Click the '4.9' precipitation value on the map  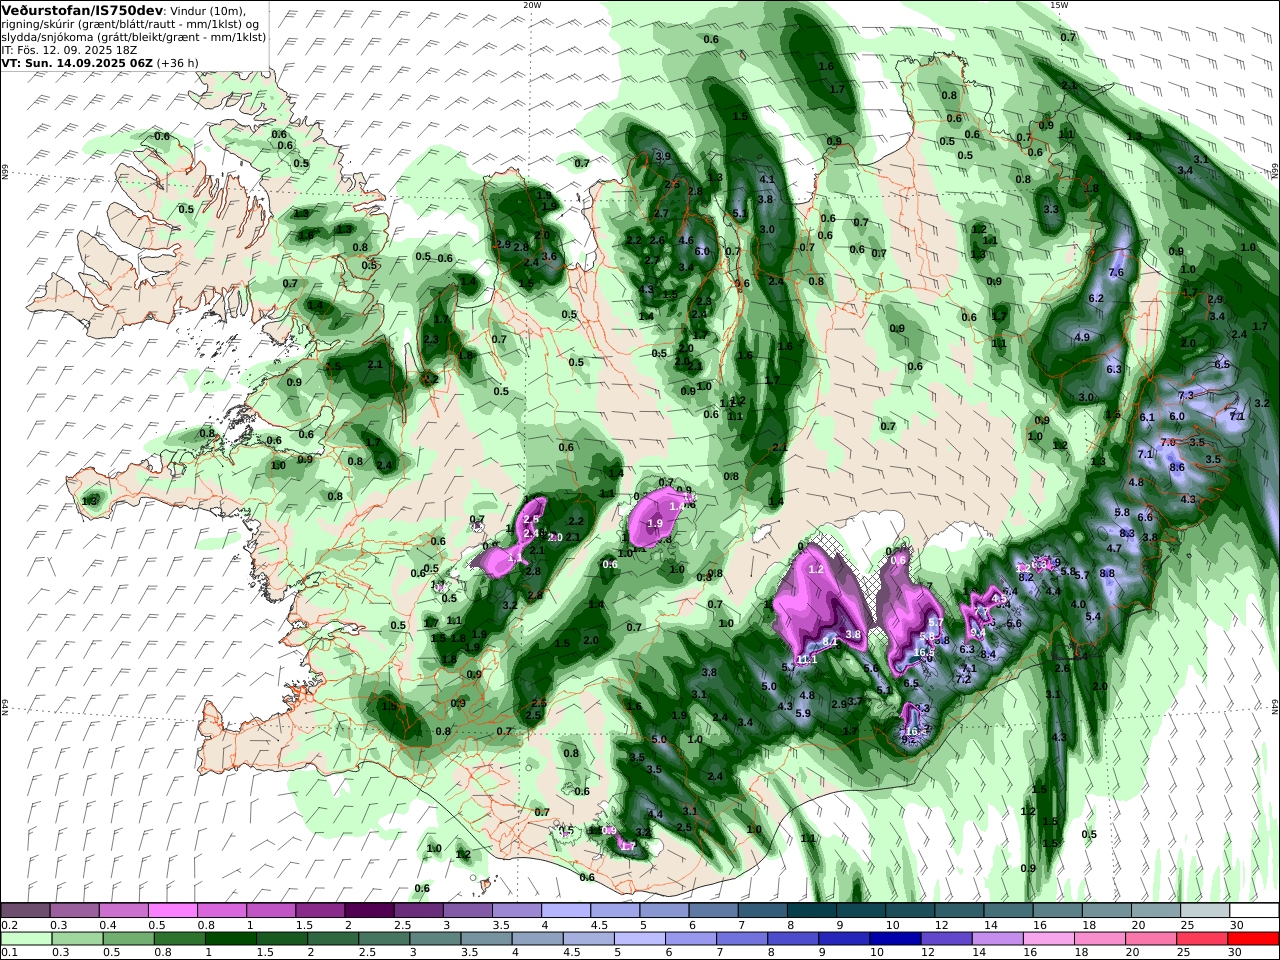coord(1082,338)
